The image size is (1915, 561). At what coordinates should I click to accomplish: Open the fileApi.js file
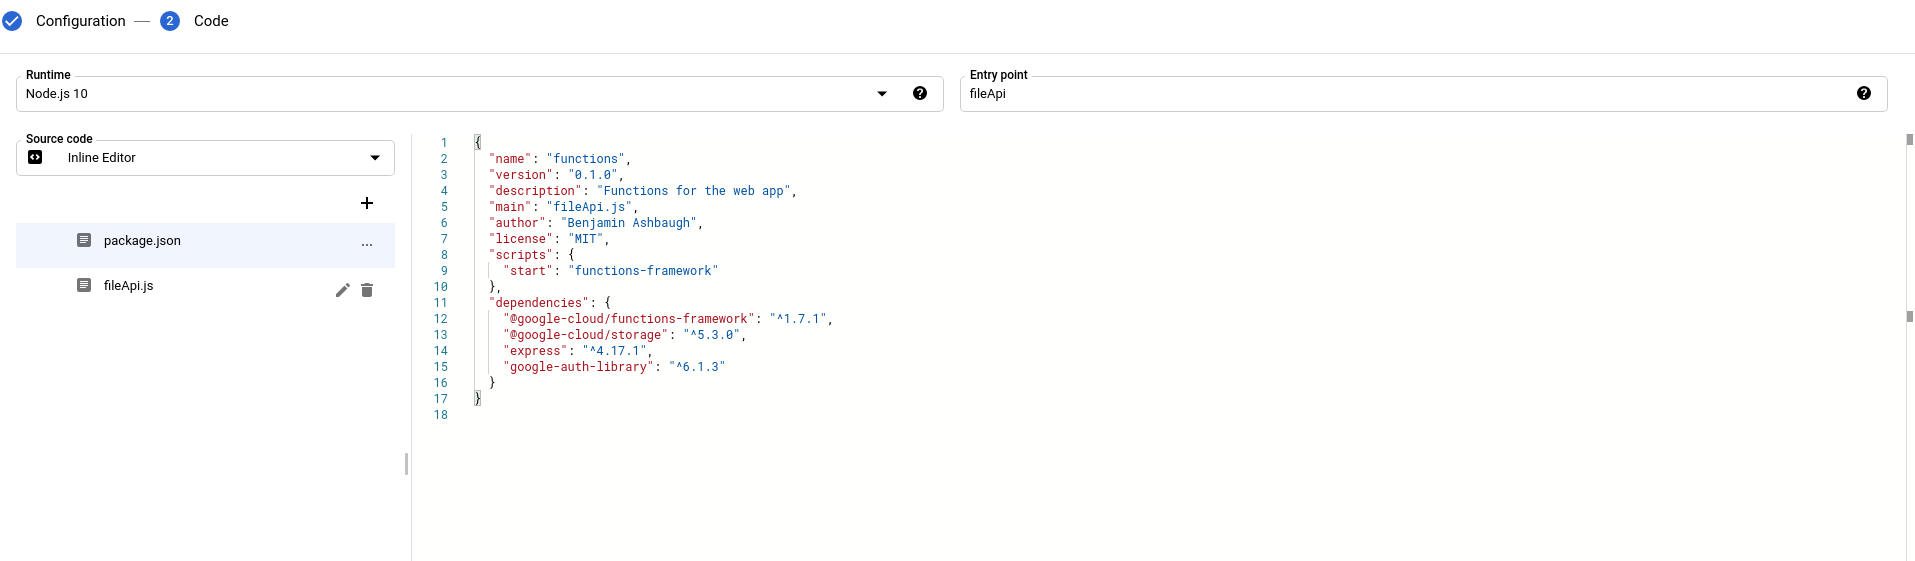(129, 286)
